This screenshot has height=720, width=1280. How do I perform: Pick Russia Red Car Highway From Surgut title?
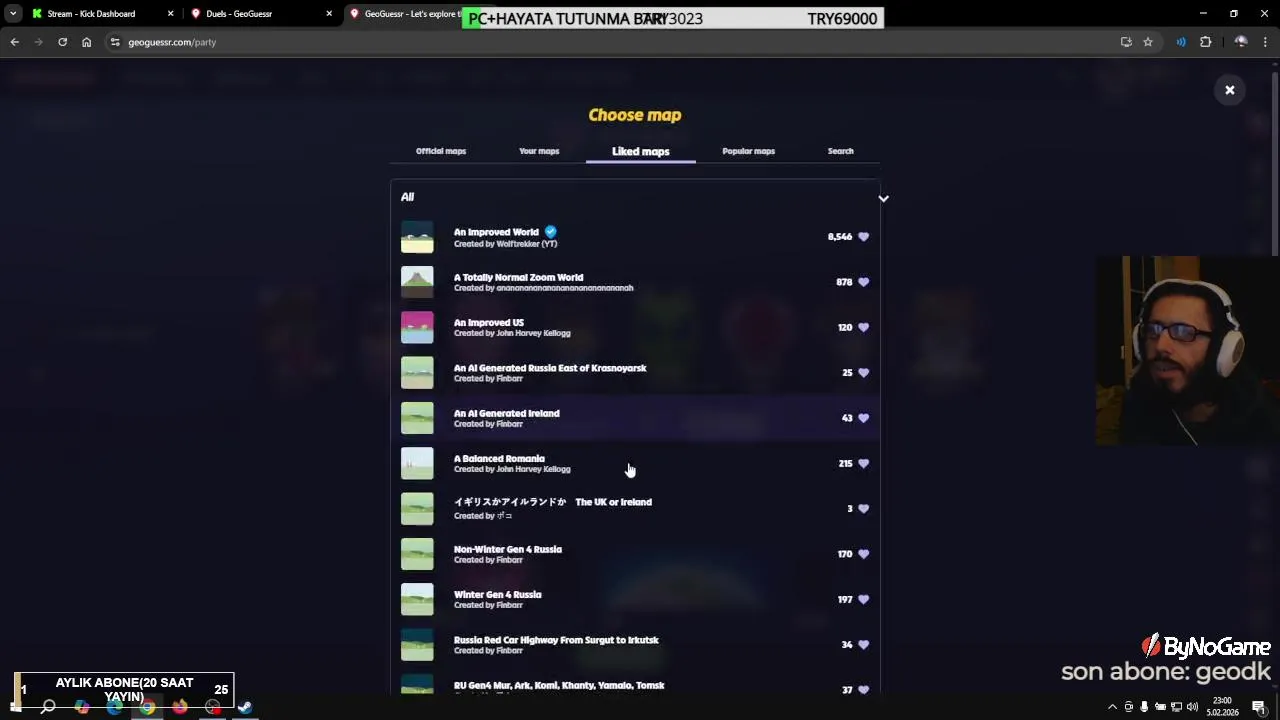click(x=556, y=640)
